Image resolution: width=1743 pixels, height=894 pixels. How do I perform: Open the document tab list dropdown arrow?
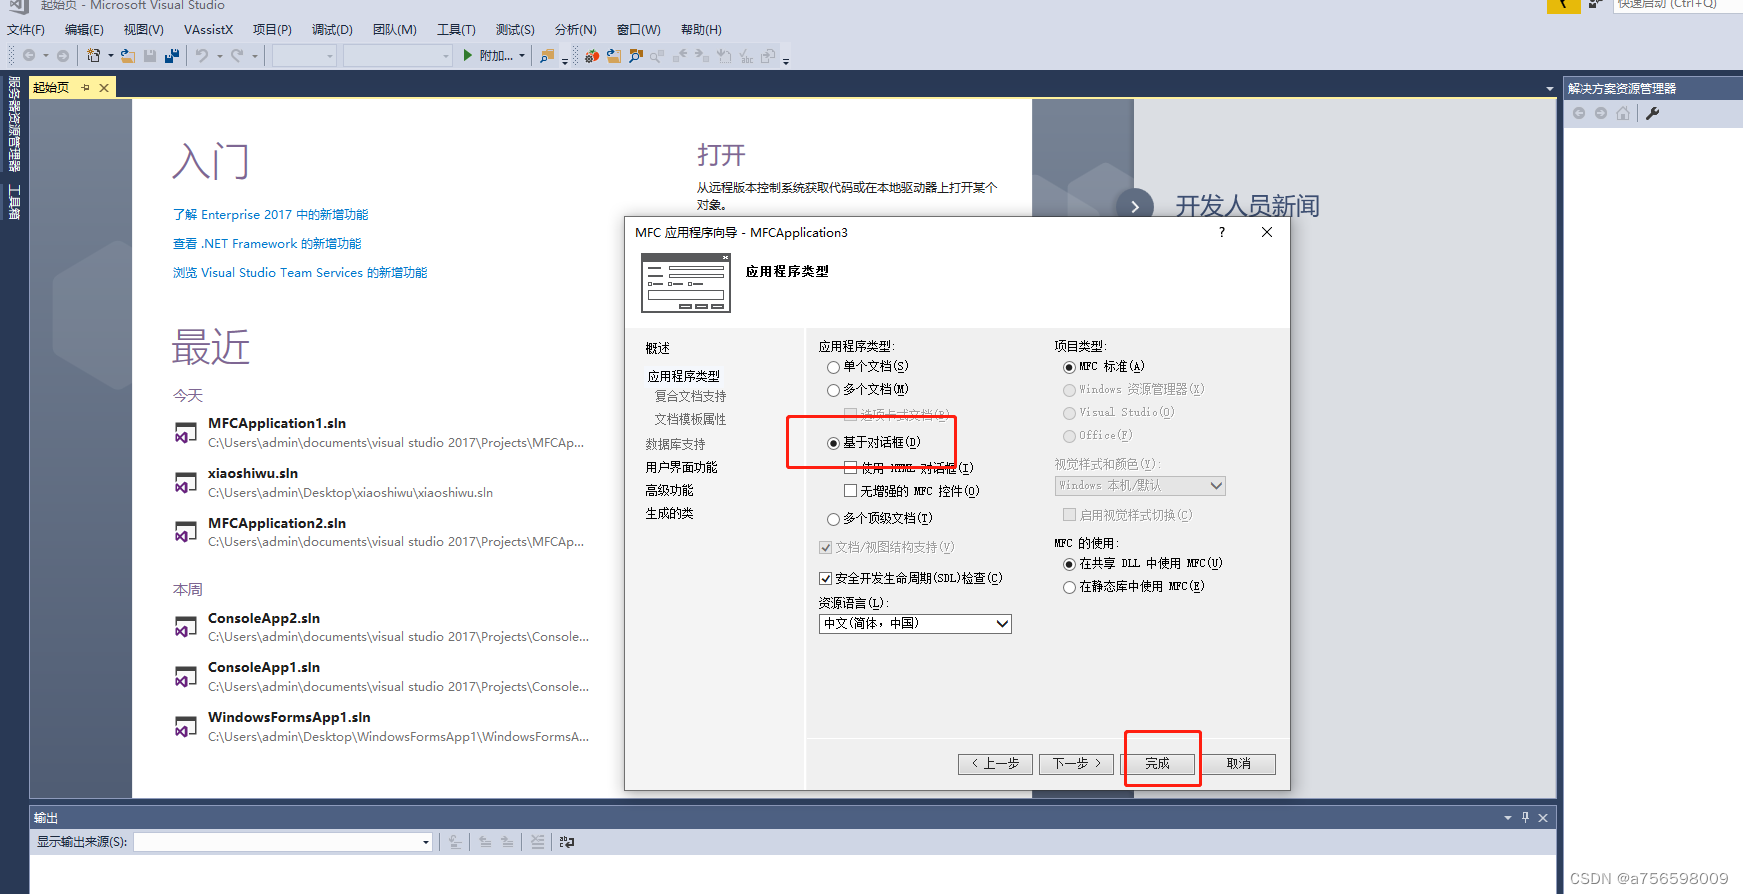[x=1550, y=89]
